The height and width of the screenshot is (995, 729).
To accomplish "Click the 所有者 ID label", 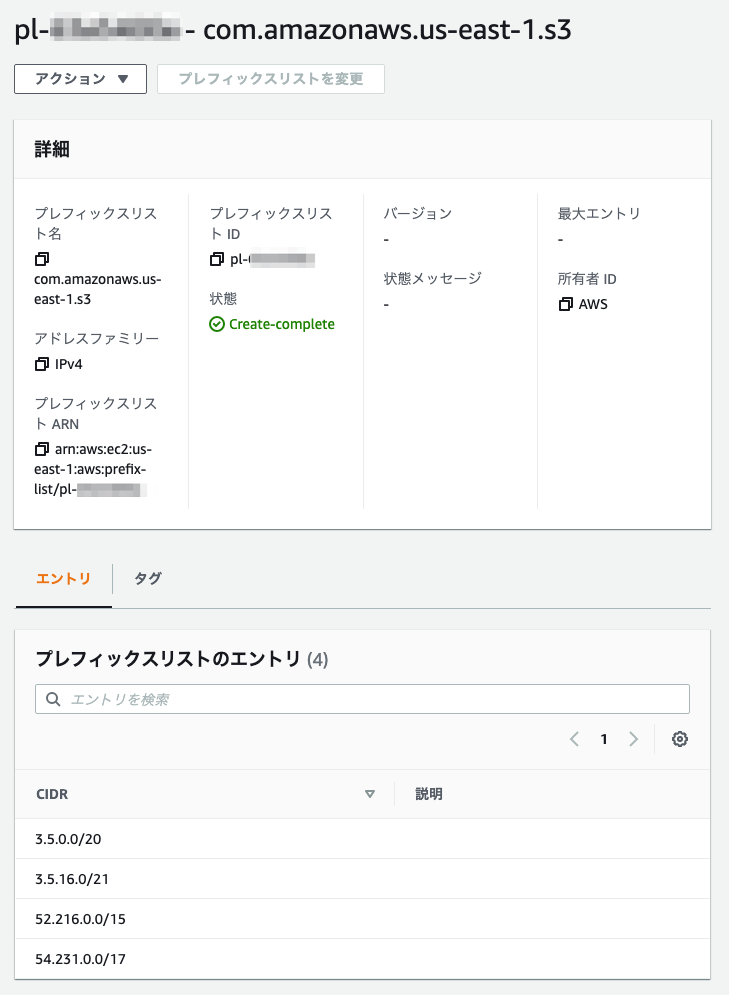I will [x=587, y=279].
